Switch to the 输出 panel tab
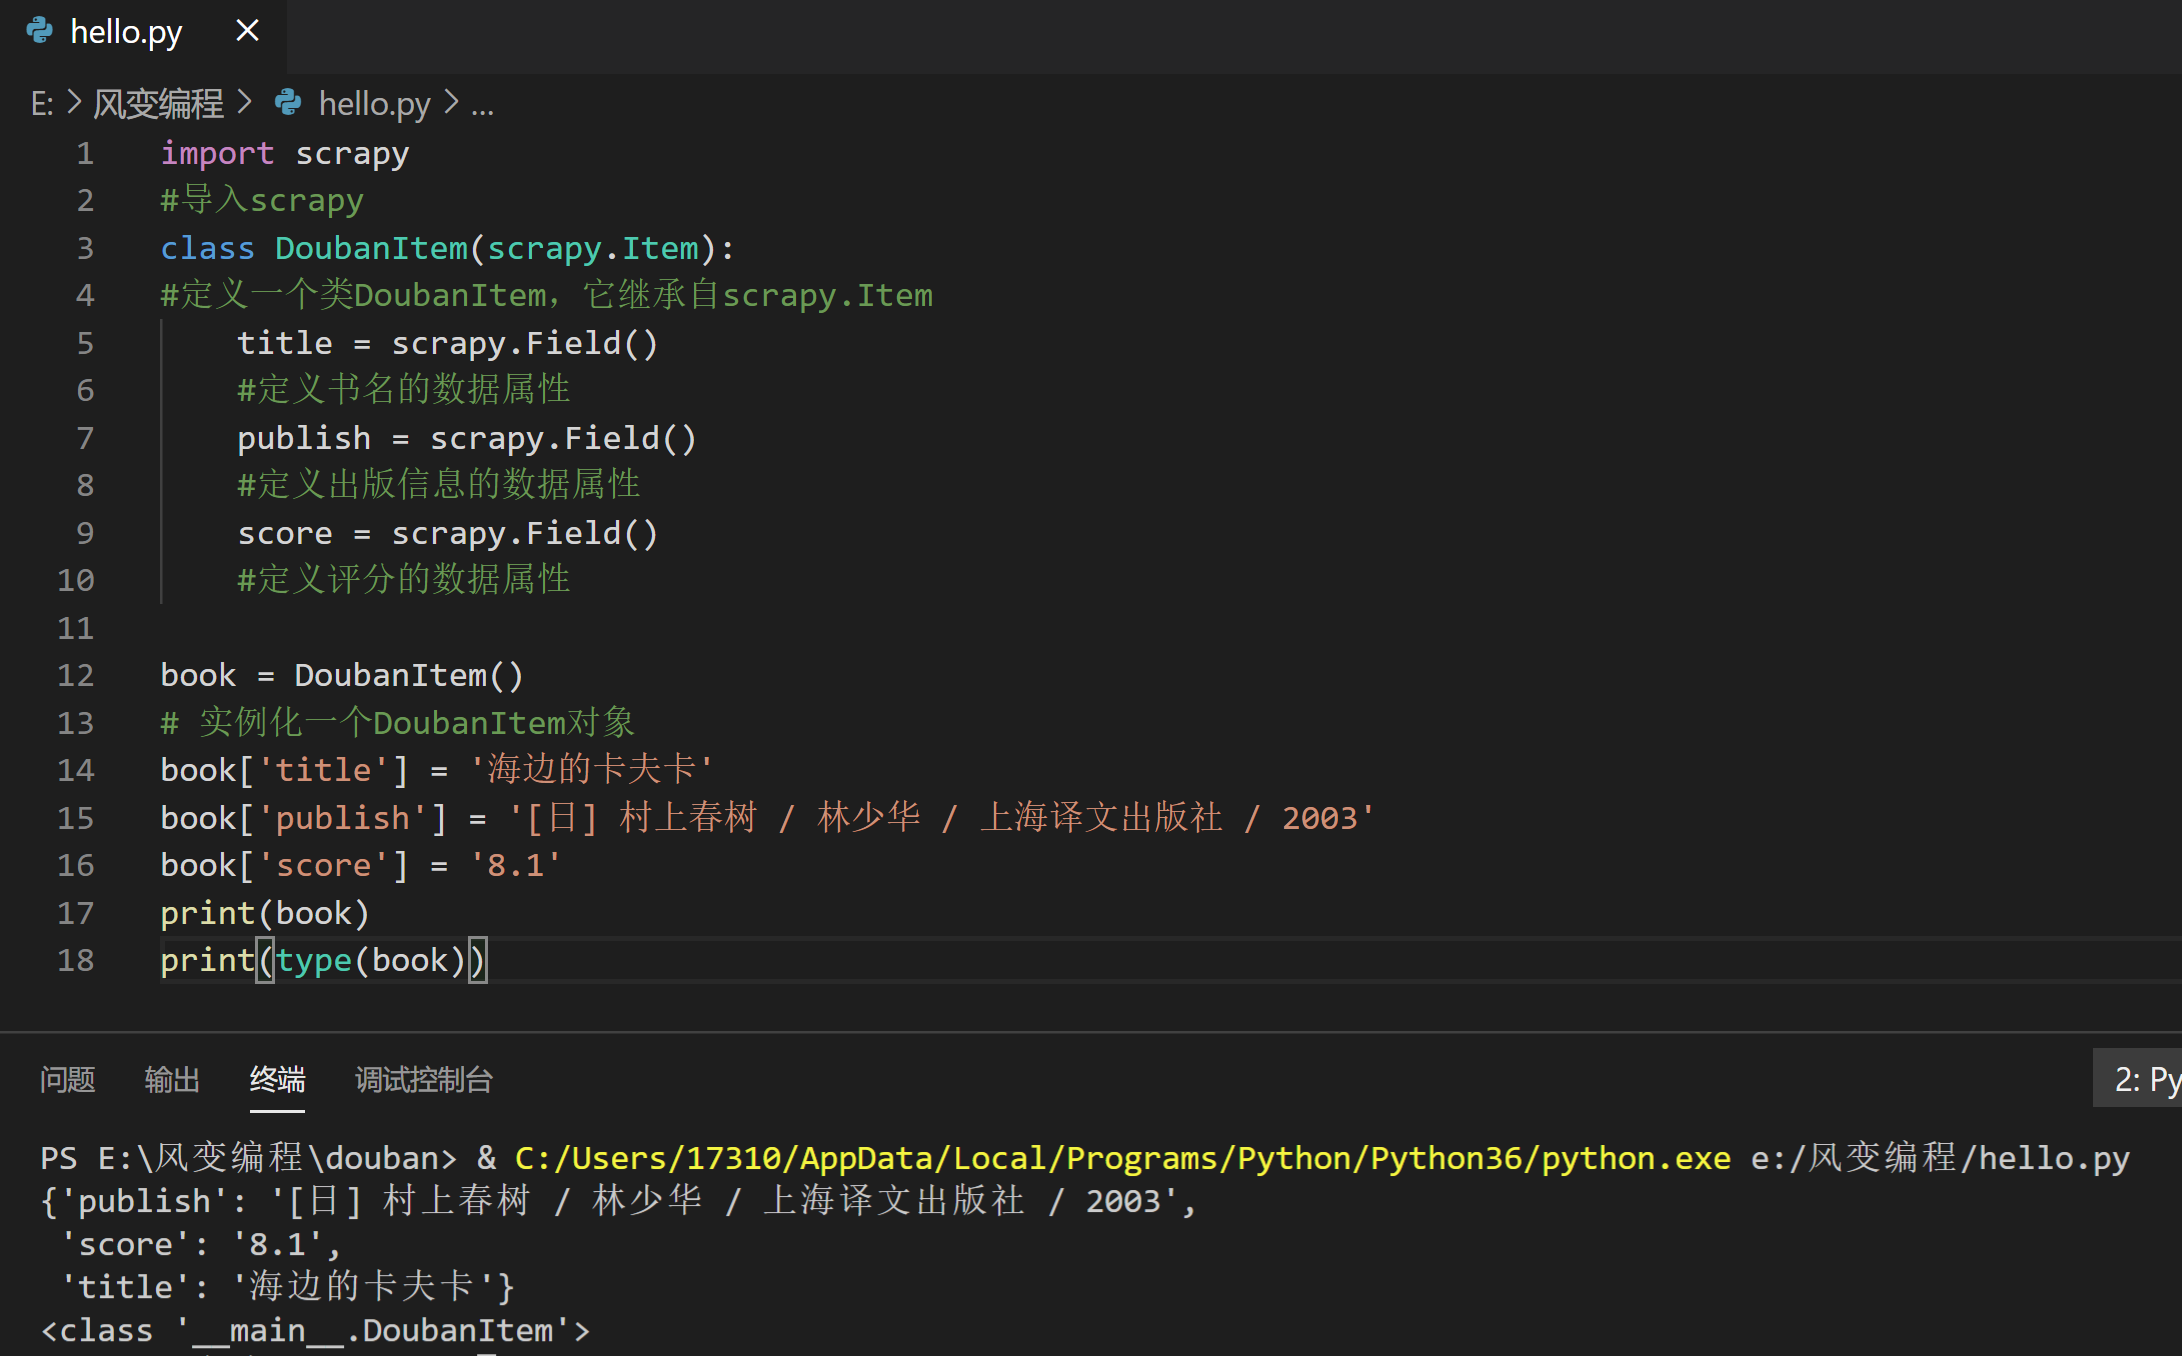 click(172, 1080)
